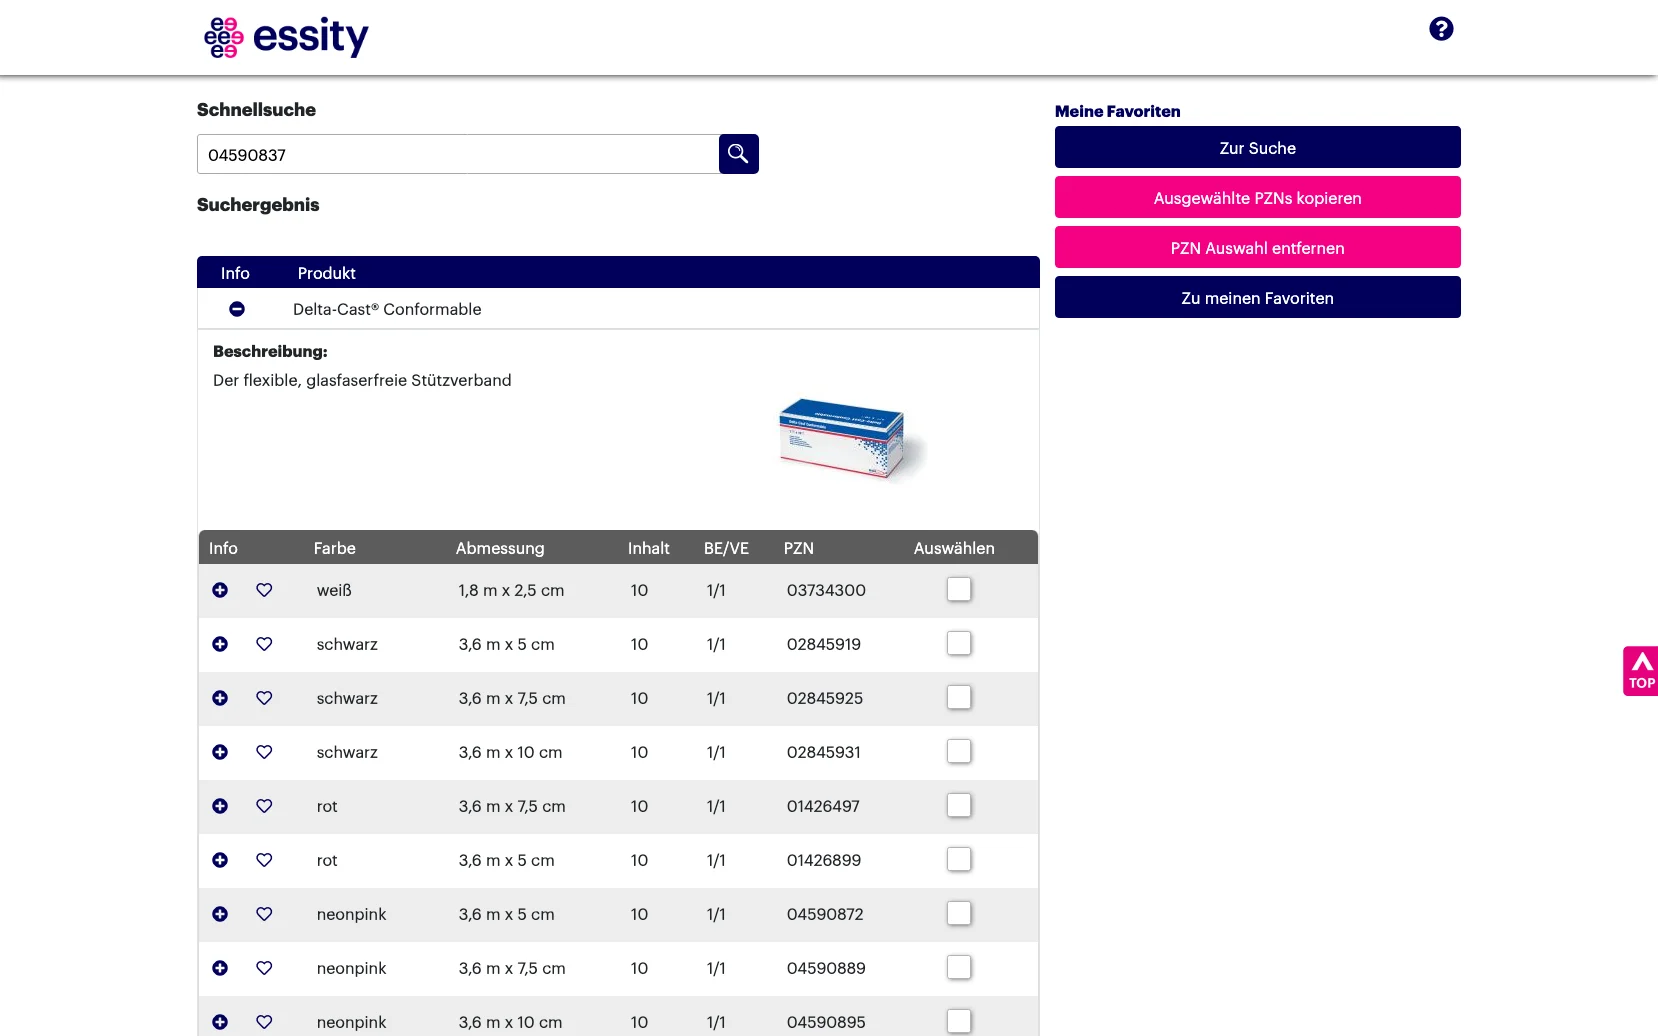Open Zu meinen Favoriten

click(1257, 297)
